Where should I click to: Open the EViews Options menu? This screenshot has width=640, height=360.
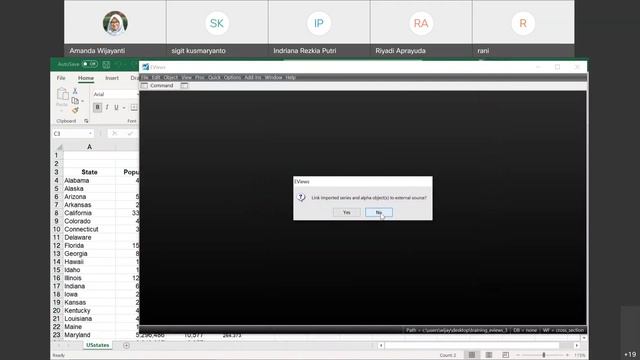tap(232, 77)
